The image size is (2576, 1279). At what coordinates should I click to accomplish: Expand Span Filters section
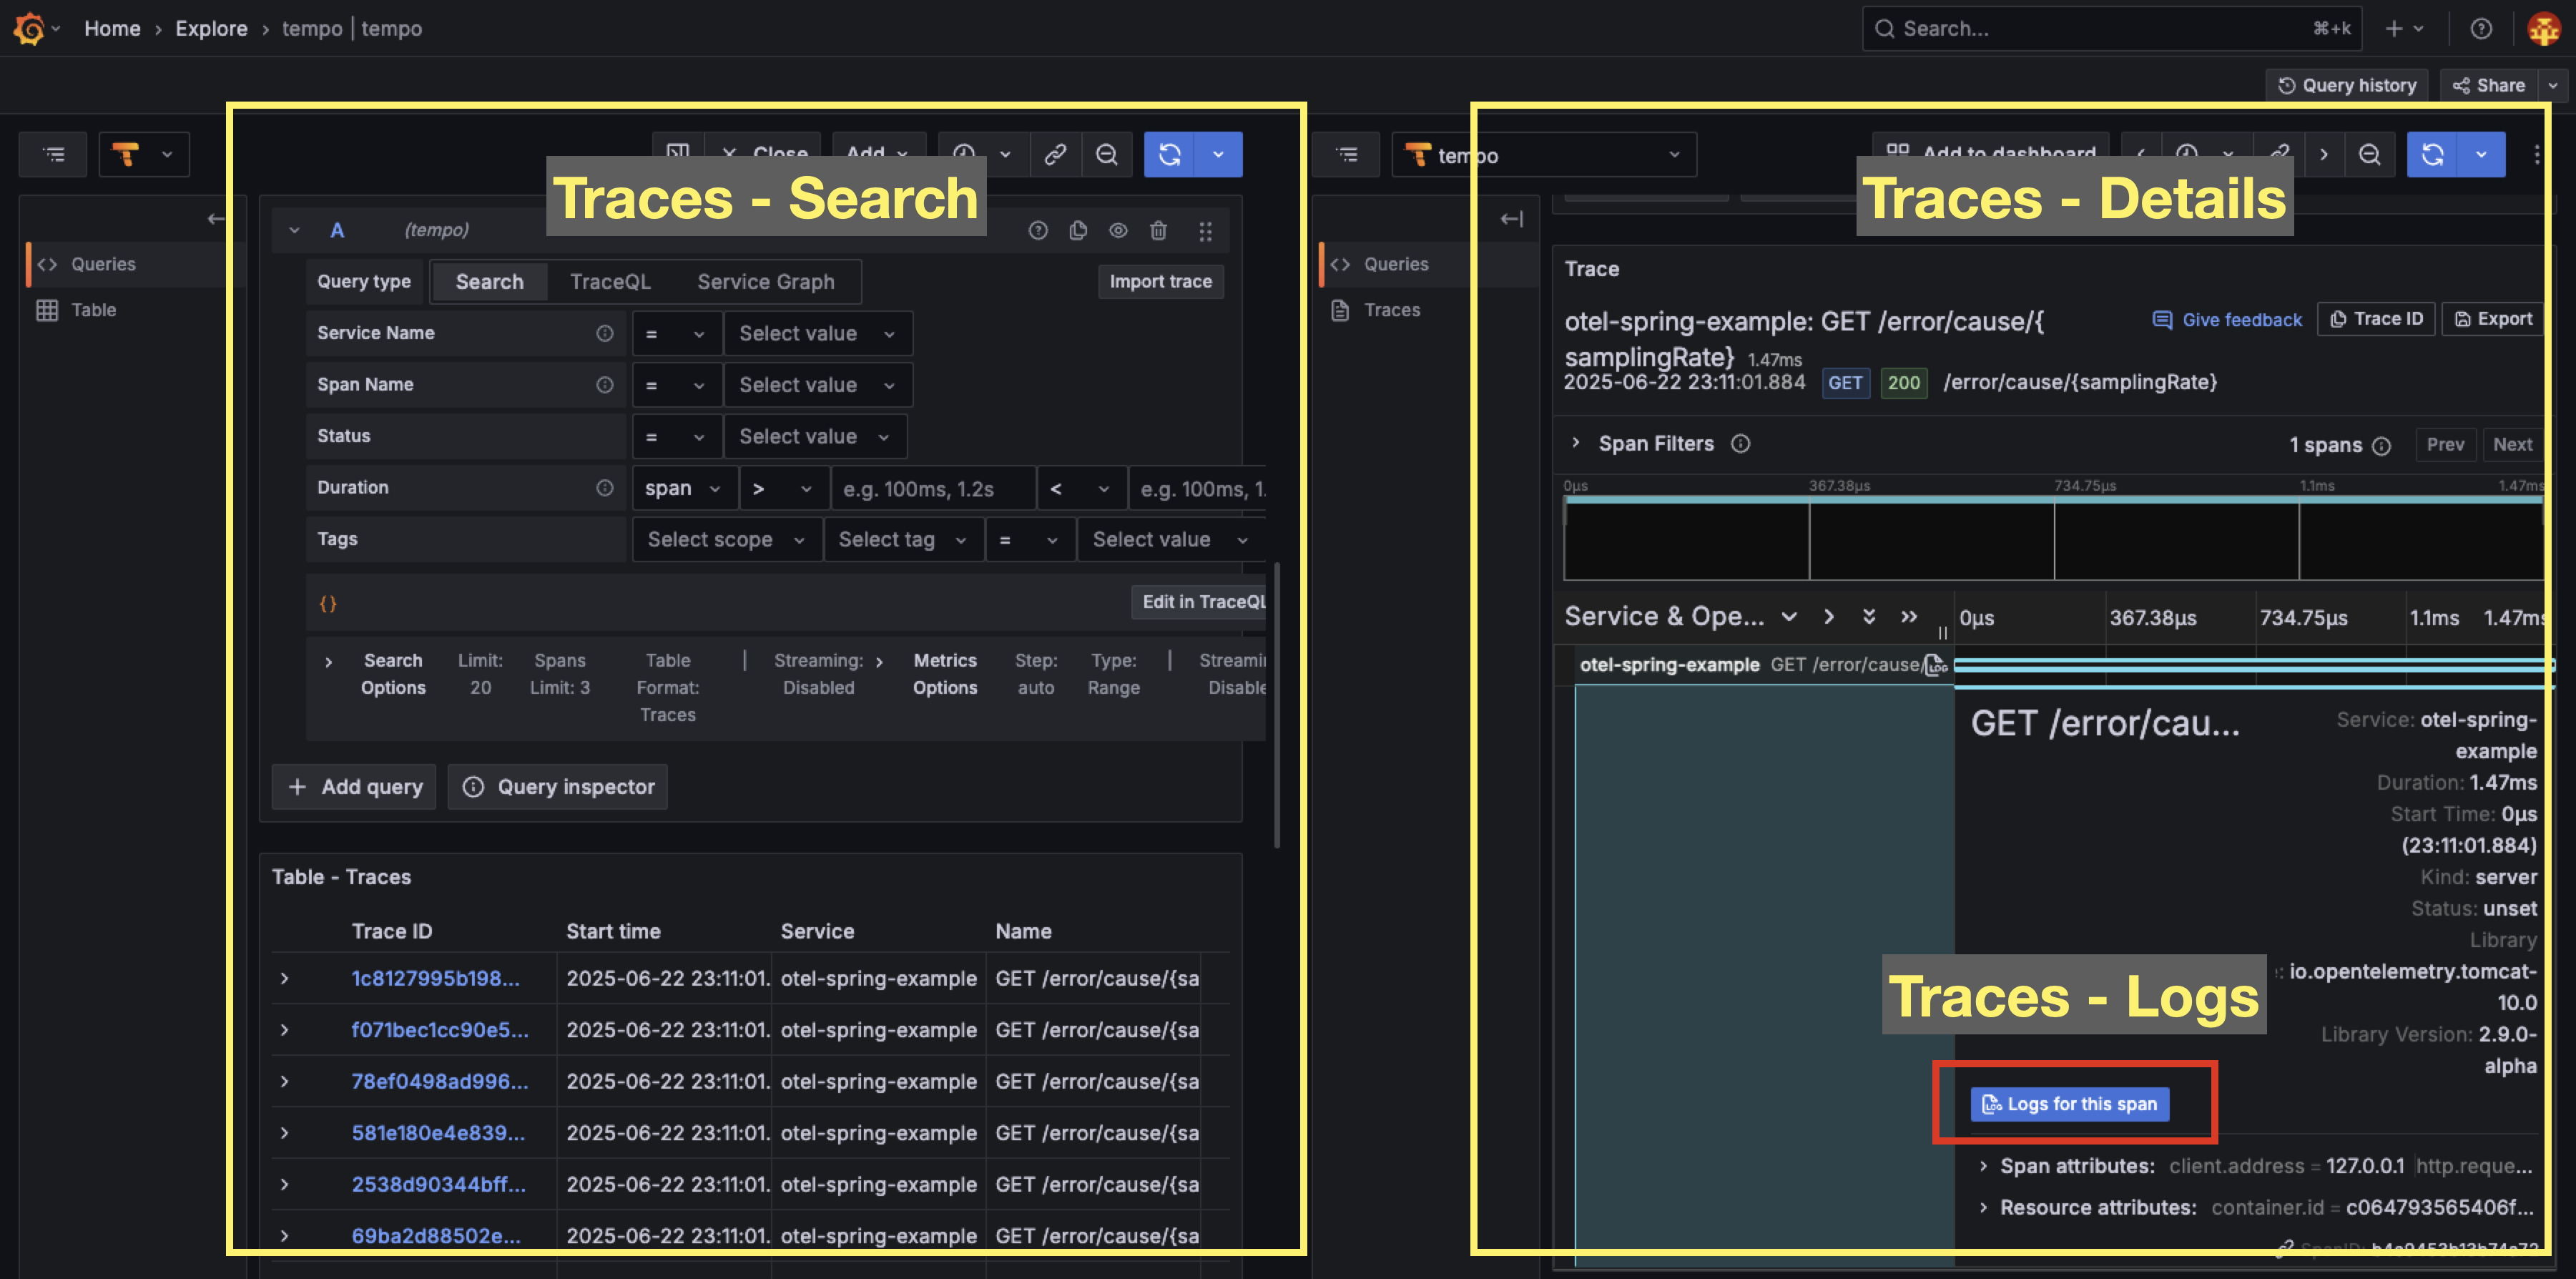(x=1576, y=443)
